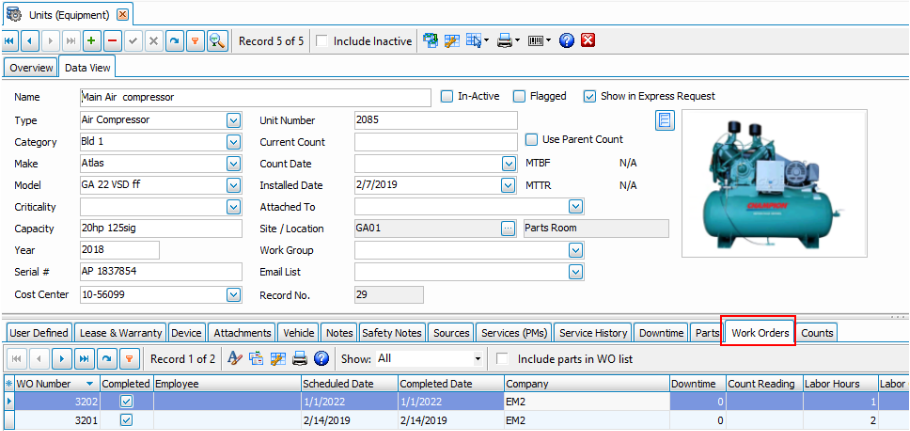Toggle the Flagged checkbox
Viewport: 910px width, 431px height.
tap(519, 96)
